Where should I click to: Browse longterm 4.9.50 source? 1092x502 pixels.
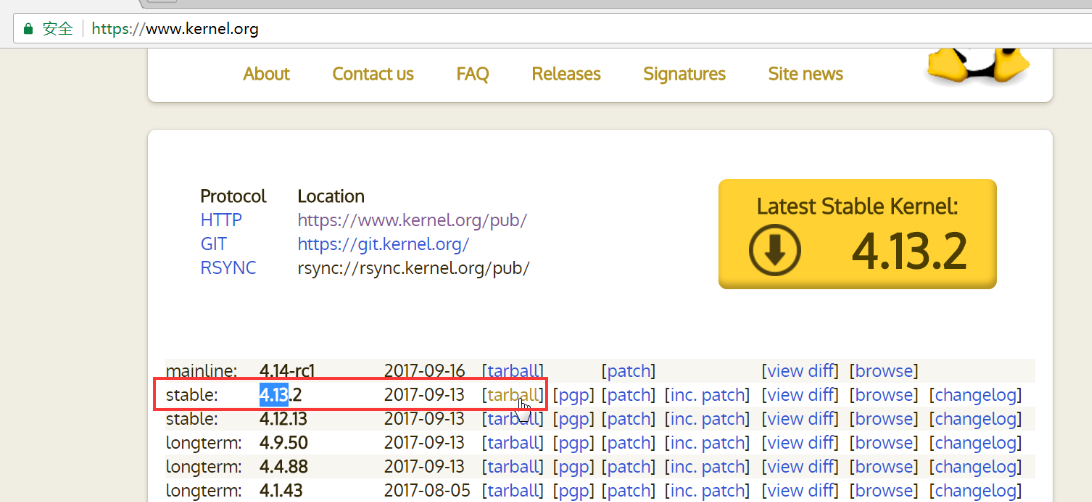pos(884,443)
